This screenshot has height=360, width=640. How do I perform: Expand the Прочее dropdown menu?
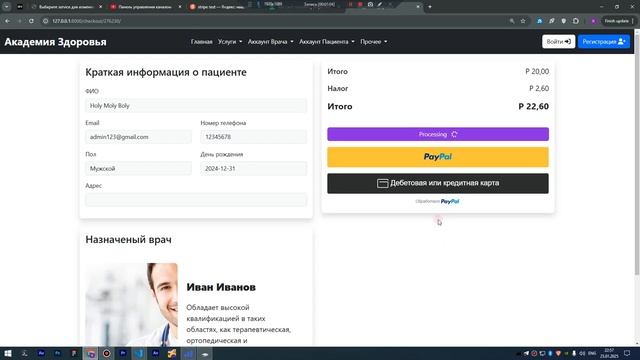click(373, 42)
